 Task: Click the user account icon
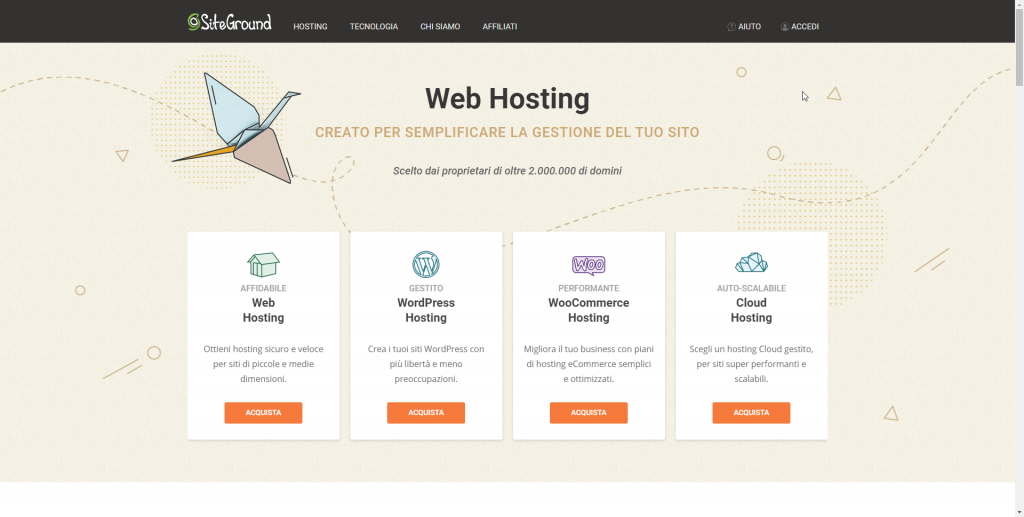785,27
